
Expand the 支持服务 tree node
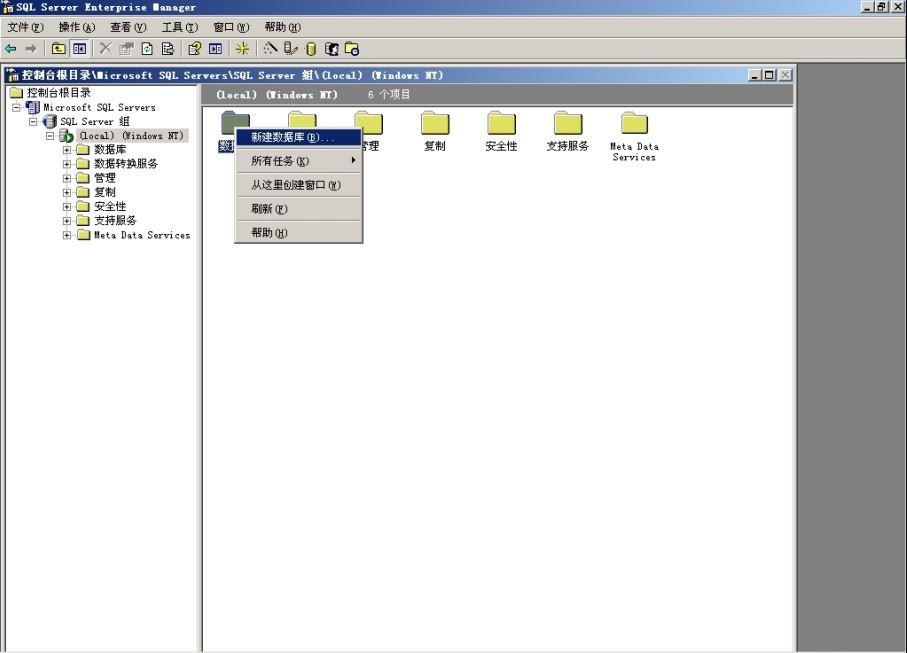point(67,221)
